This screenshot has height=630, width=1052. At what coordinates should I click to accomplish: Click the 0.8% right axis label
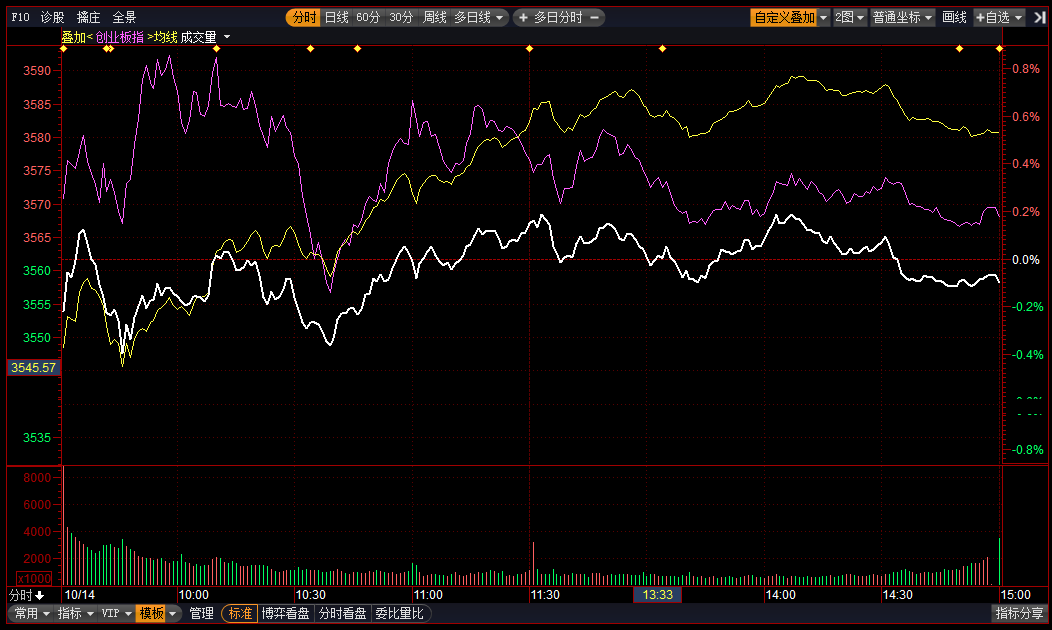tap(1025, 68)
